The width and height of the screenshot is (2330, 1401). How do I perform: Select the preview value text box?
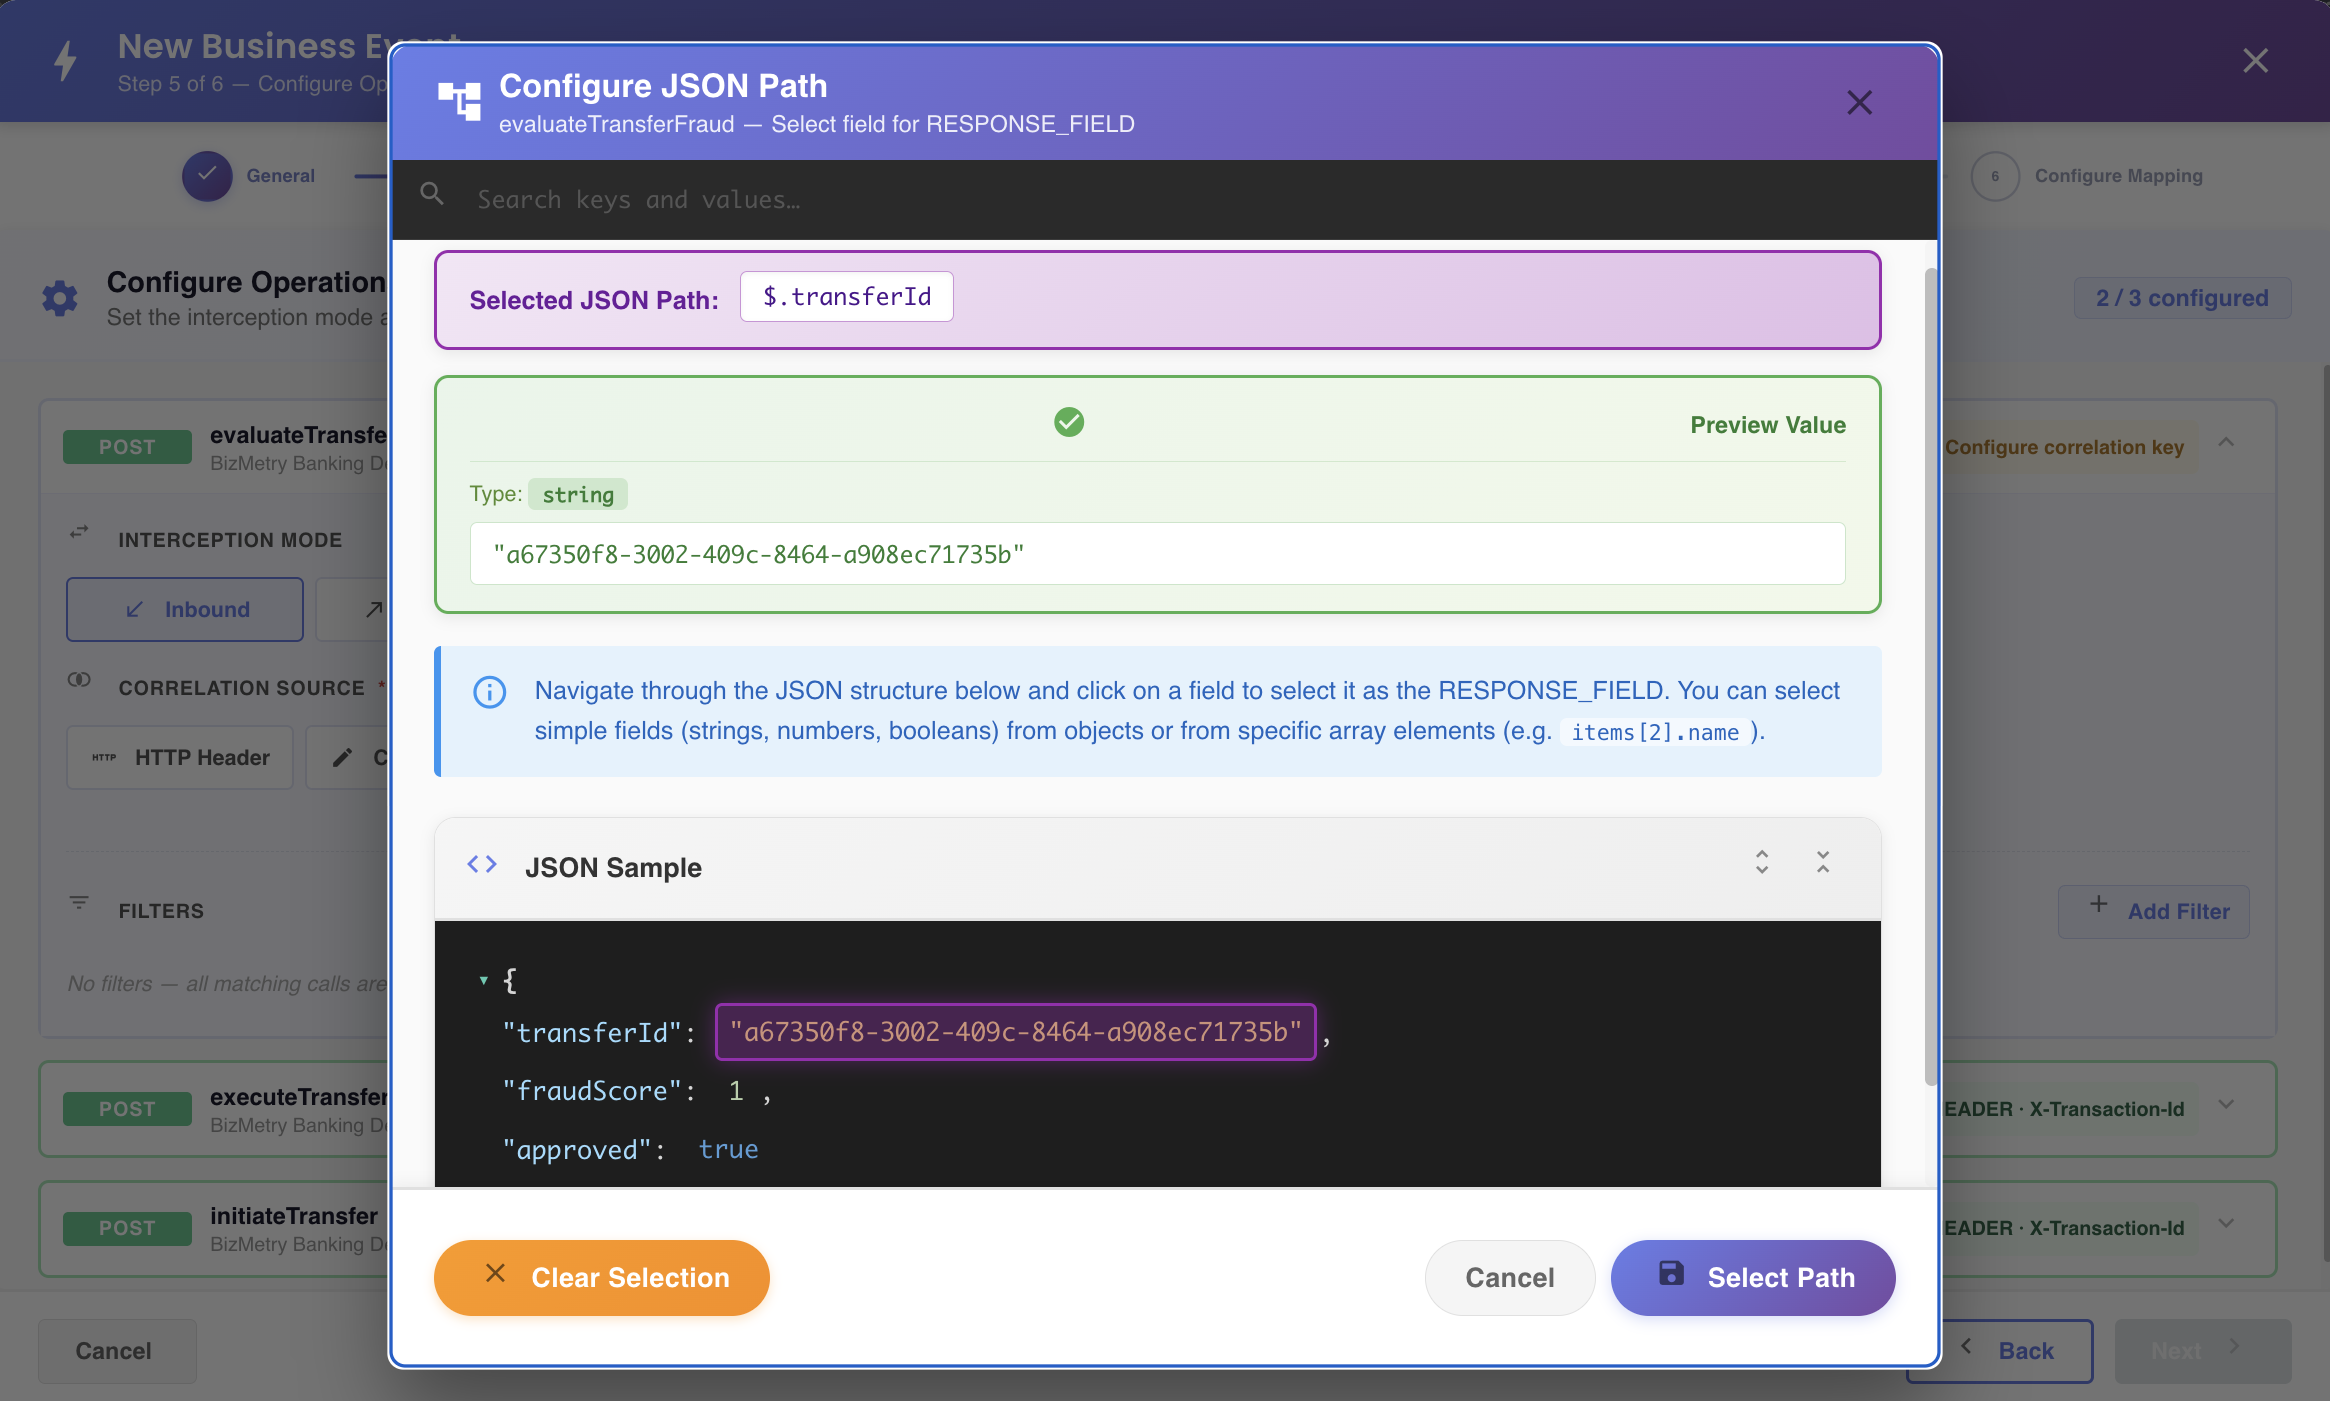[1157, 553]
